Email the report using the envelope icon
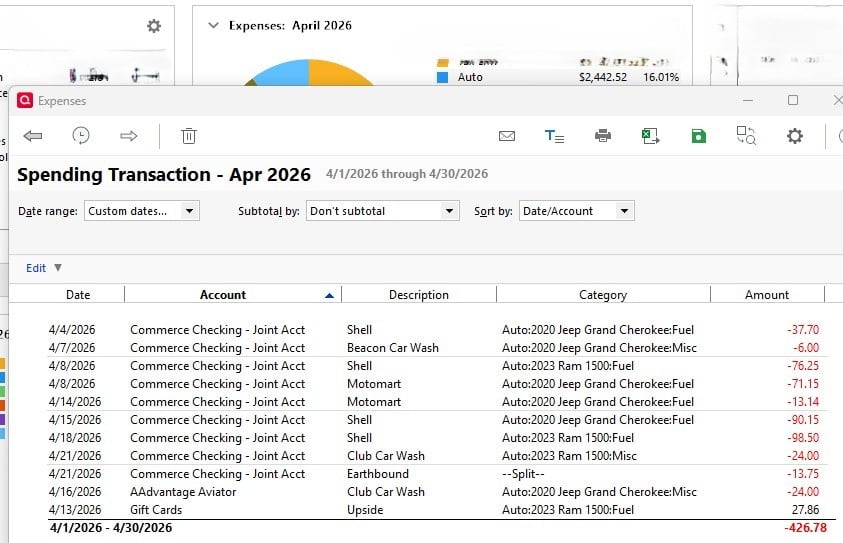This screenshot has height=543, width=843. coord(506,136)
